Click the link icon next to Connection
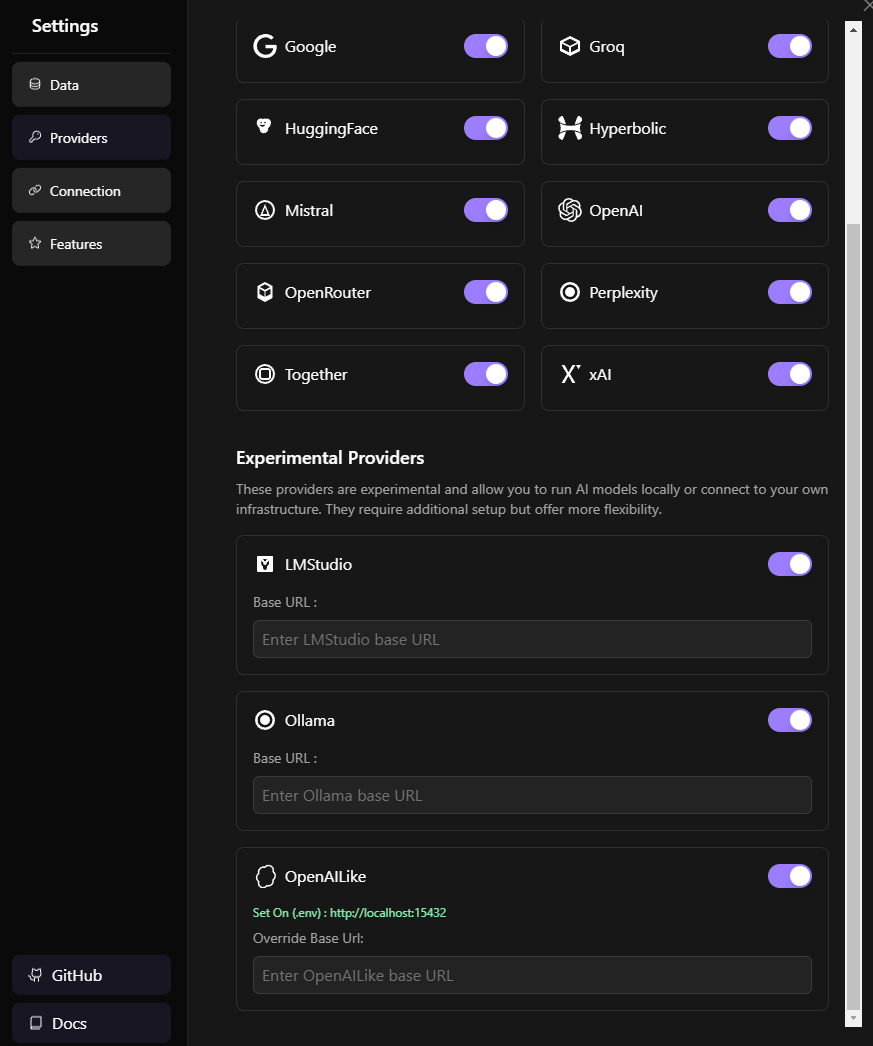The width and height of the screenshot is (873, 1046). (35, 190)
